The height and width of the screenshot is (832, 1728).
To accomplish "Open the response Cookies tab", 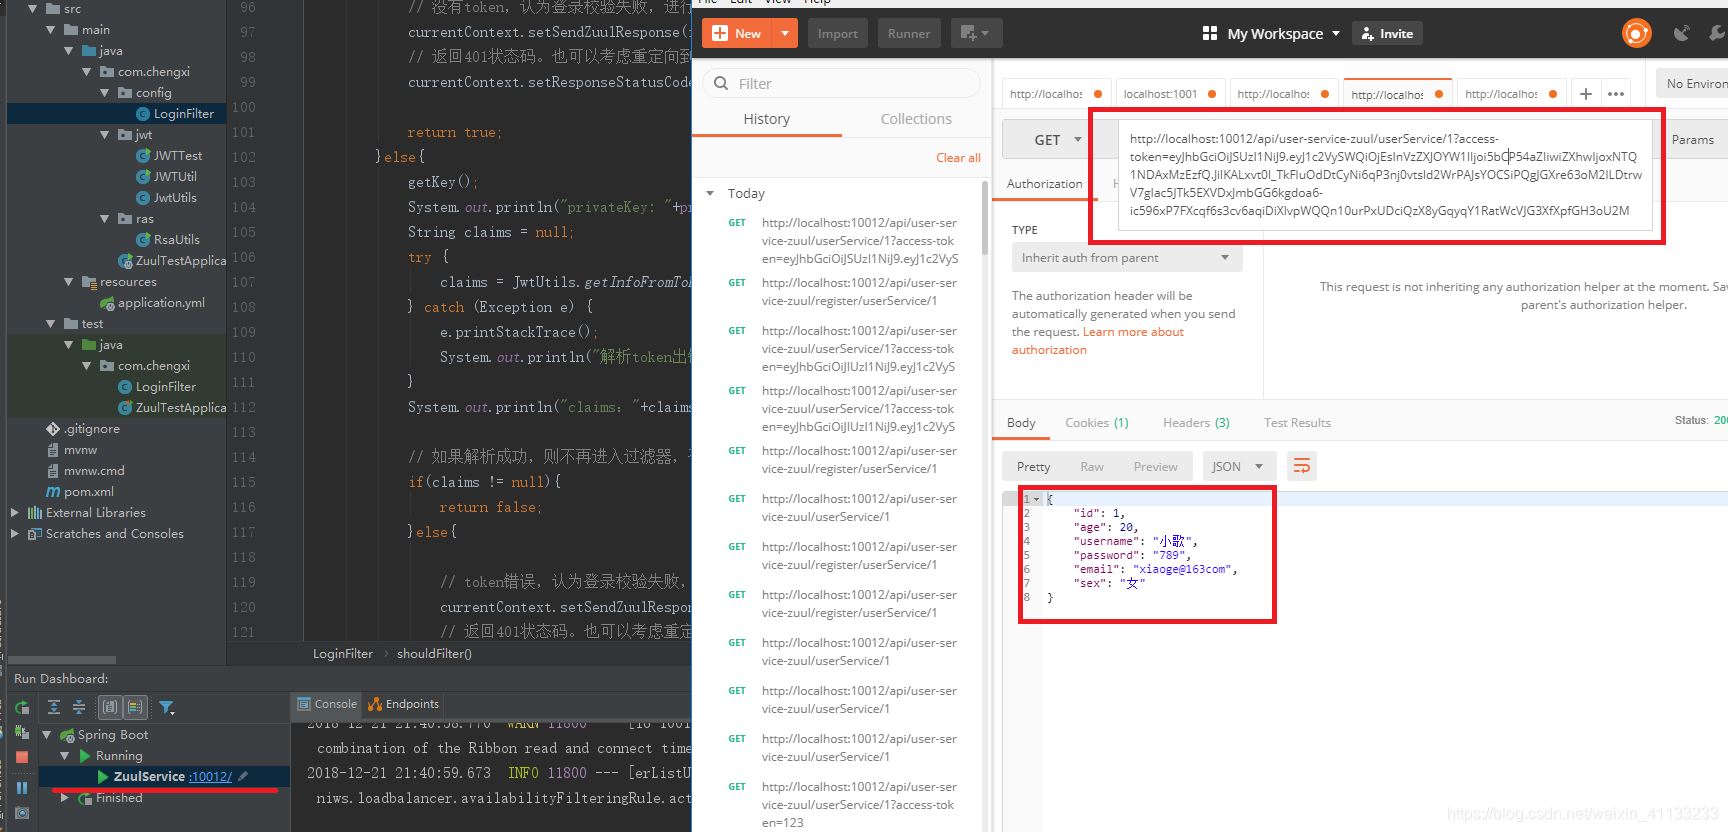I will 1097,423.
